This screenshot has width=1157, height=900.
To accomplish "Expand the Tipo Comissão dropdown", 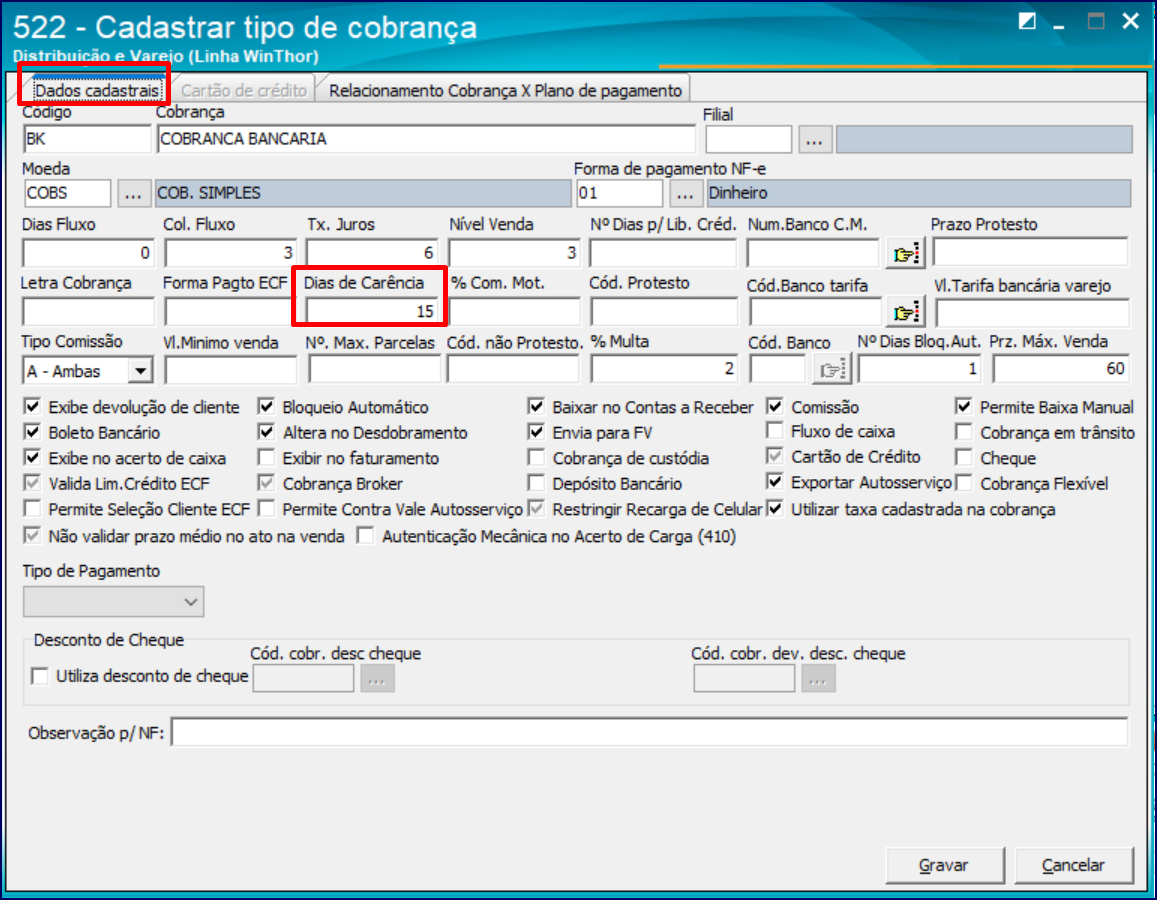I will click(140, 370).
